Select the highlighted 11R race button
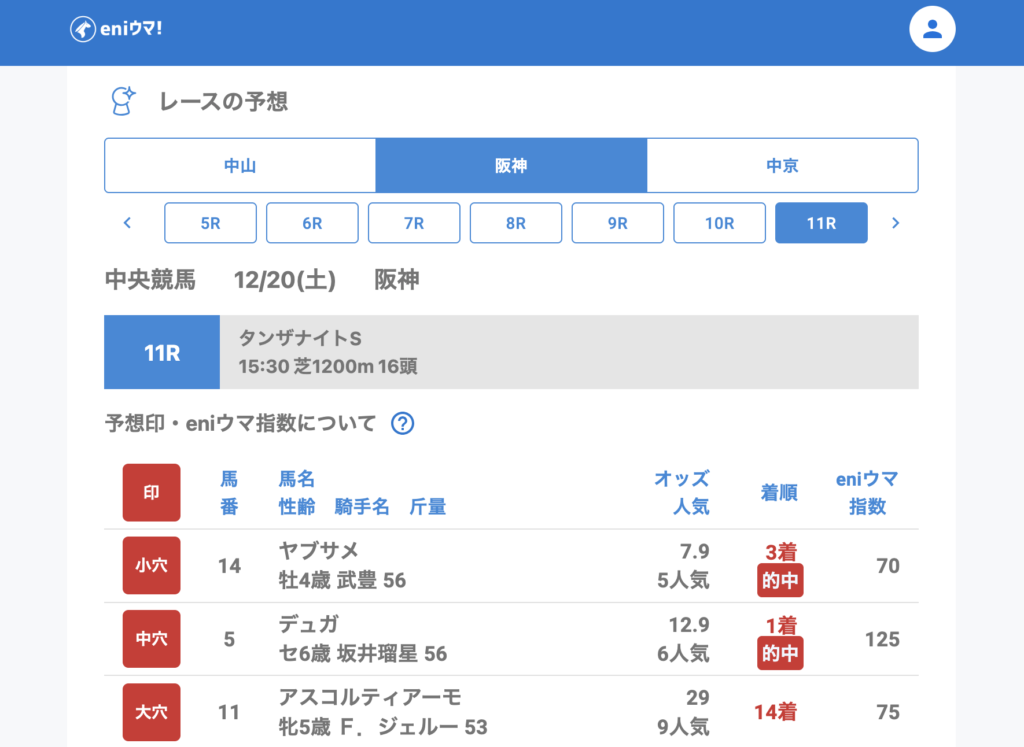 click(x=821, y=223)
